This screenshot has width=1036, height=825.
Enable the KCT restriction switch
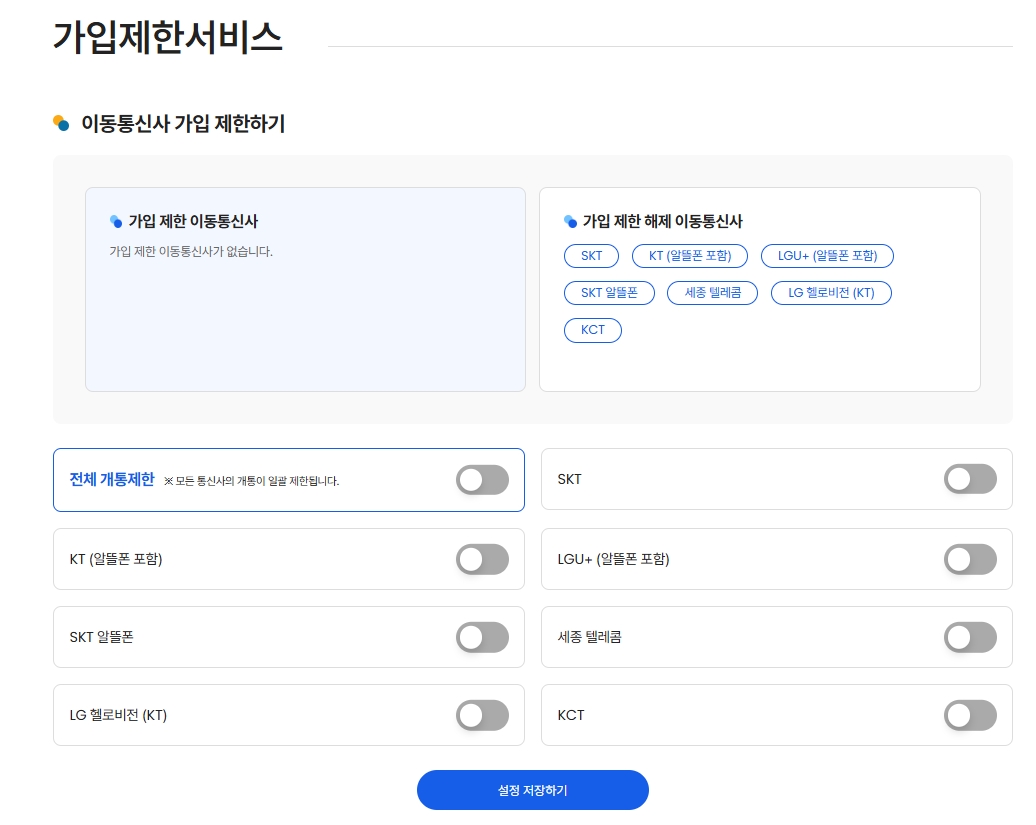click(x=970, y=715)
